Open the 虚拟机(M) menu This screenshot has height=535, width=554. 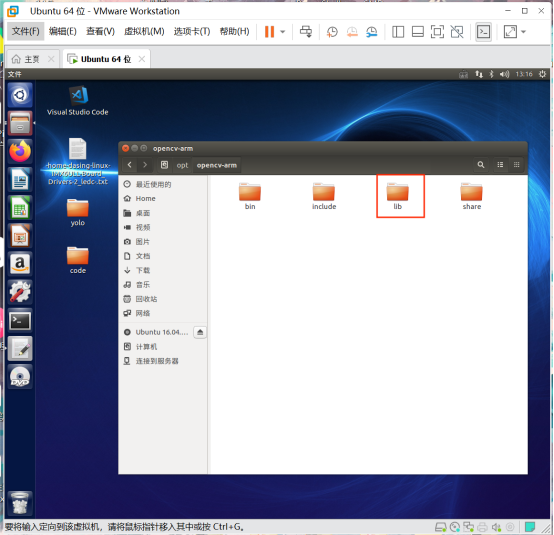[144, 31]
